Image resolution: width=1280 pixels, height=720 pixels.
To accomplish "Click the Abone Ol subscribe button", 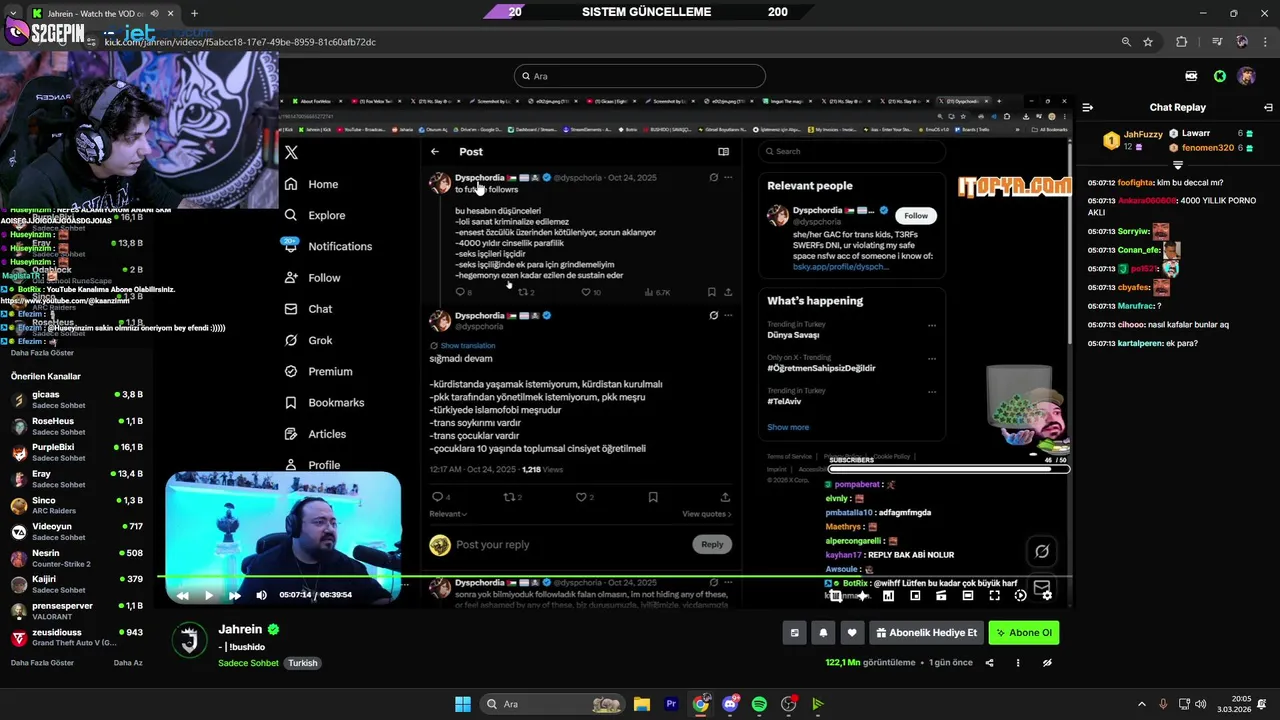I will click(1023, 633).
